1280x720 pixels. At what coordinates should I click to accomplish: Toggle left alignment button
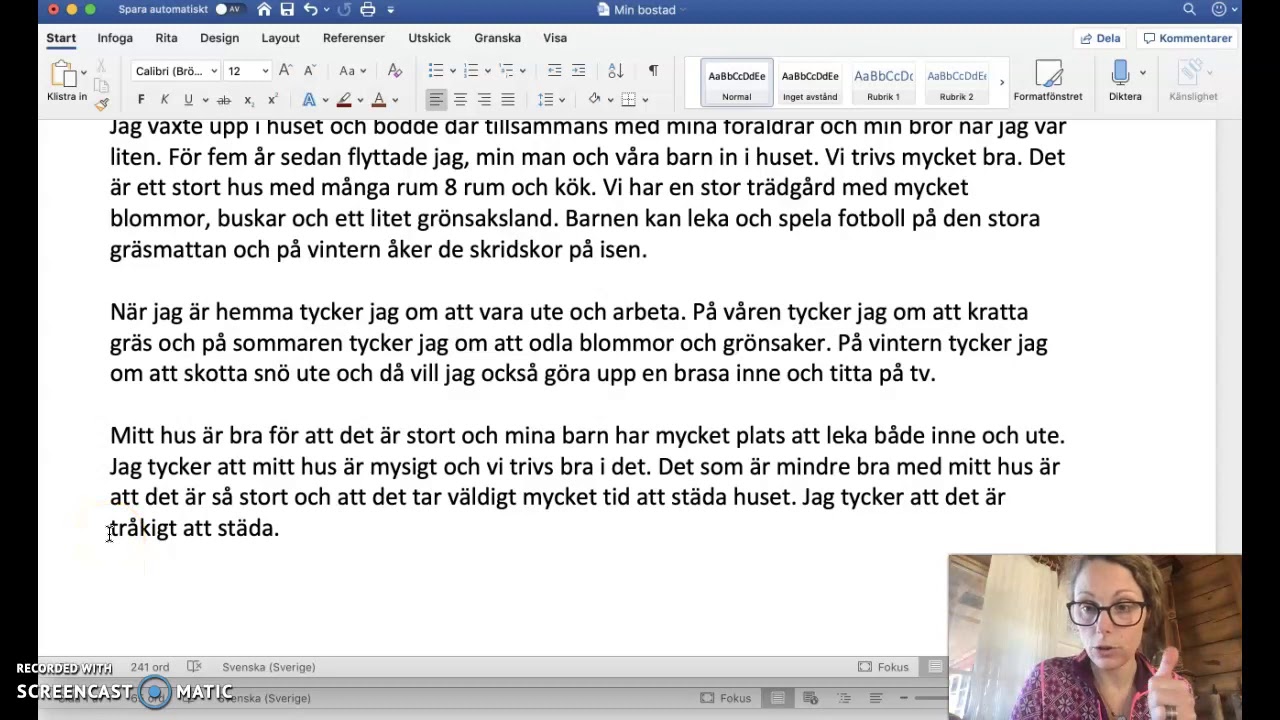coord(436,100)
